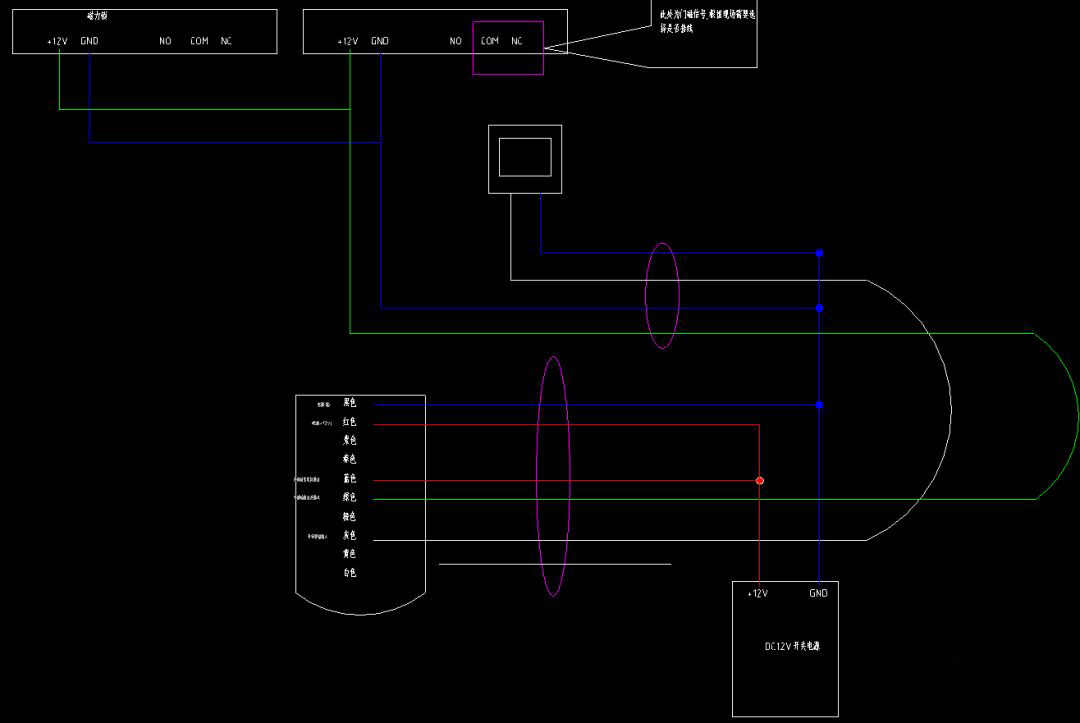Click the NO terminal on the left lock block
This screenshot has height=723, width=1080.
[x=165, y=41]
